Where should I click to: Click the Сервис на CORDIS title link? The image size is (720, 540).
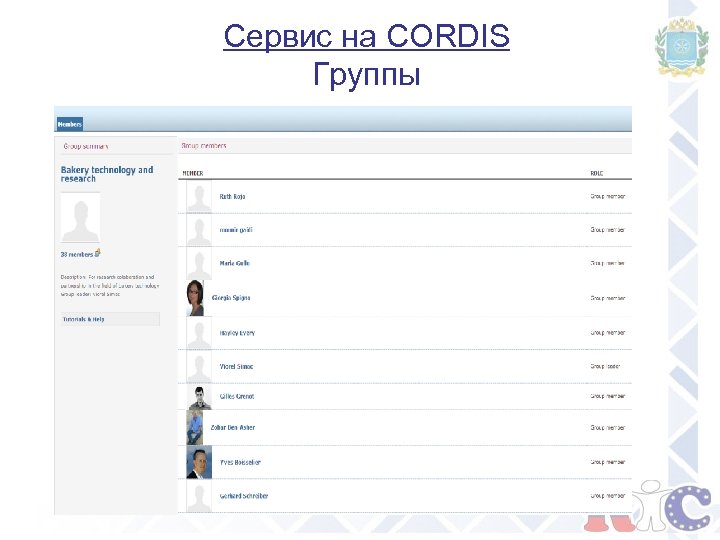[x=366, y=35]
